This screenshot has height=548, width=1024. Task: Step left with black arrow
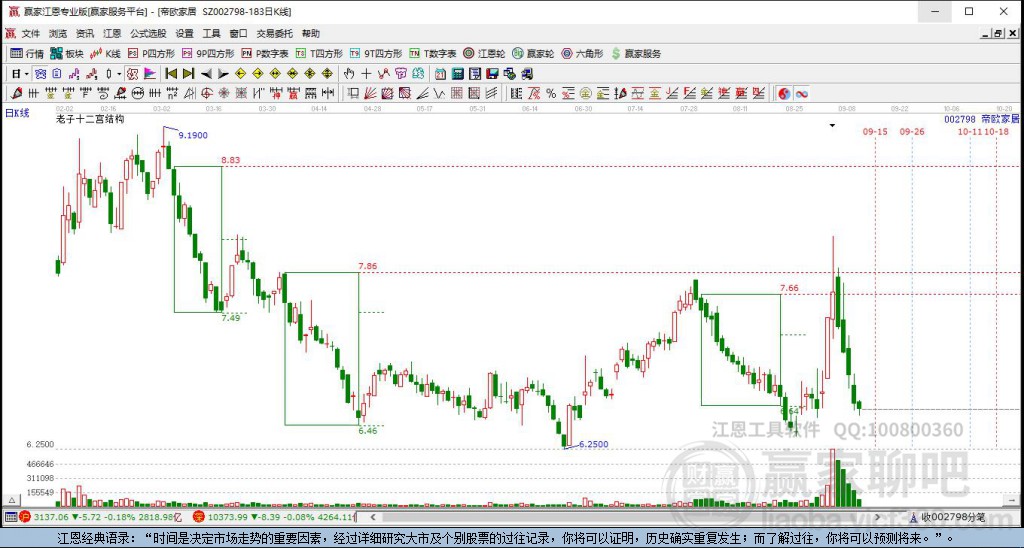tap(206, 74)
